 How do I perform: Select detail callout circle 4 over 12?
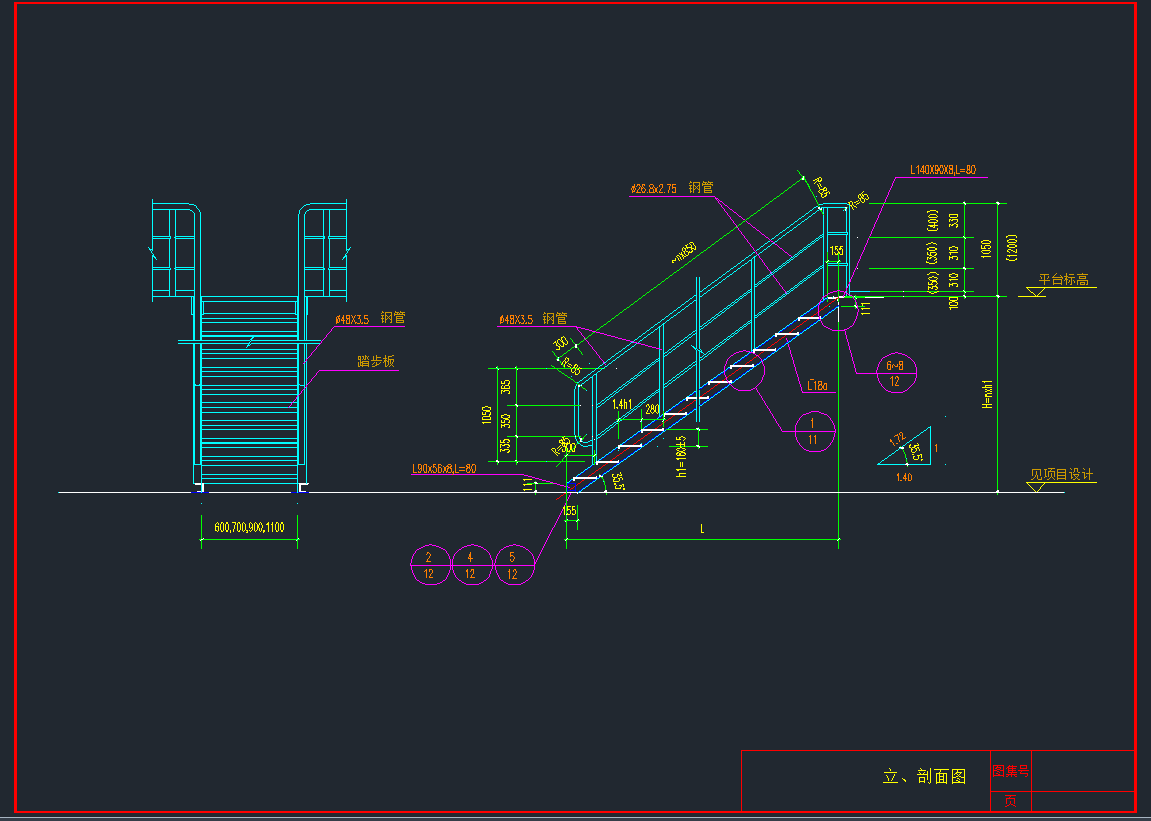pos(470,565)
